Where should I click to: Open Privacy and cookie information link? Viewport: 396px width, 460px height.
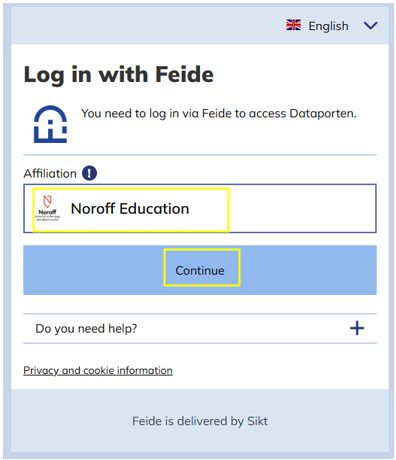98,370
